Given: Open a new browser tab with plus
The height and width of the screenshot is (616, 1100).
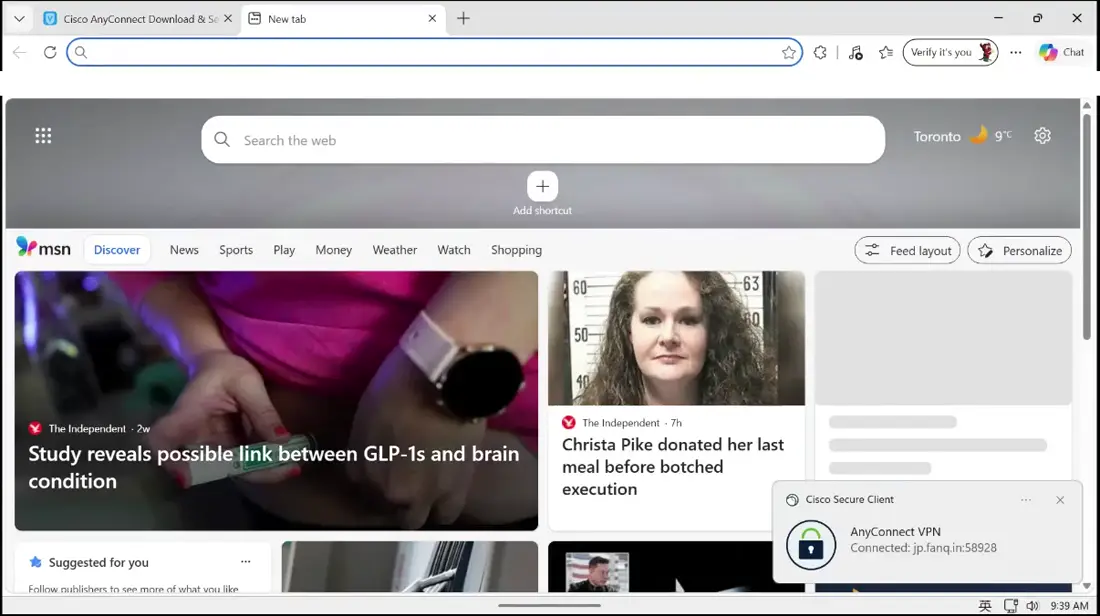Looking at the screenshot, I should click(x=463, y=19).
